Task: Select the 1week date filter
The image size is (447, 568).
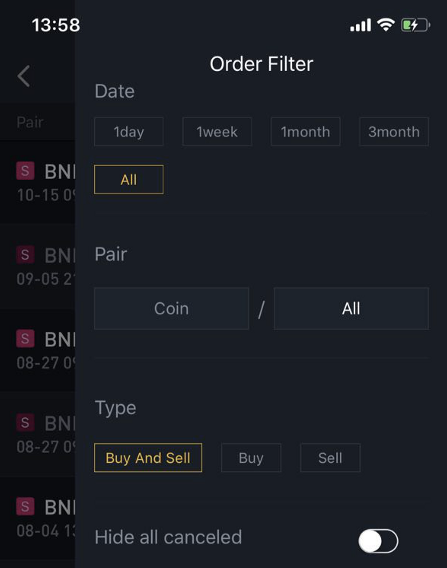Action: pyautogui.click(x=217, y=131)
